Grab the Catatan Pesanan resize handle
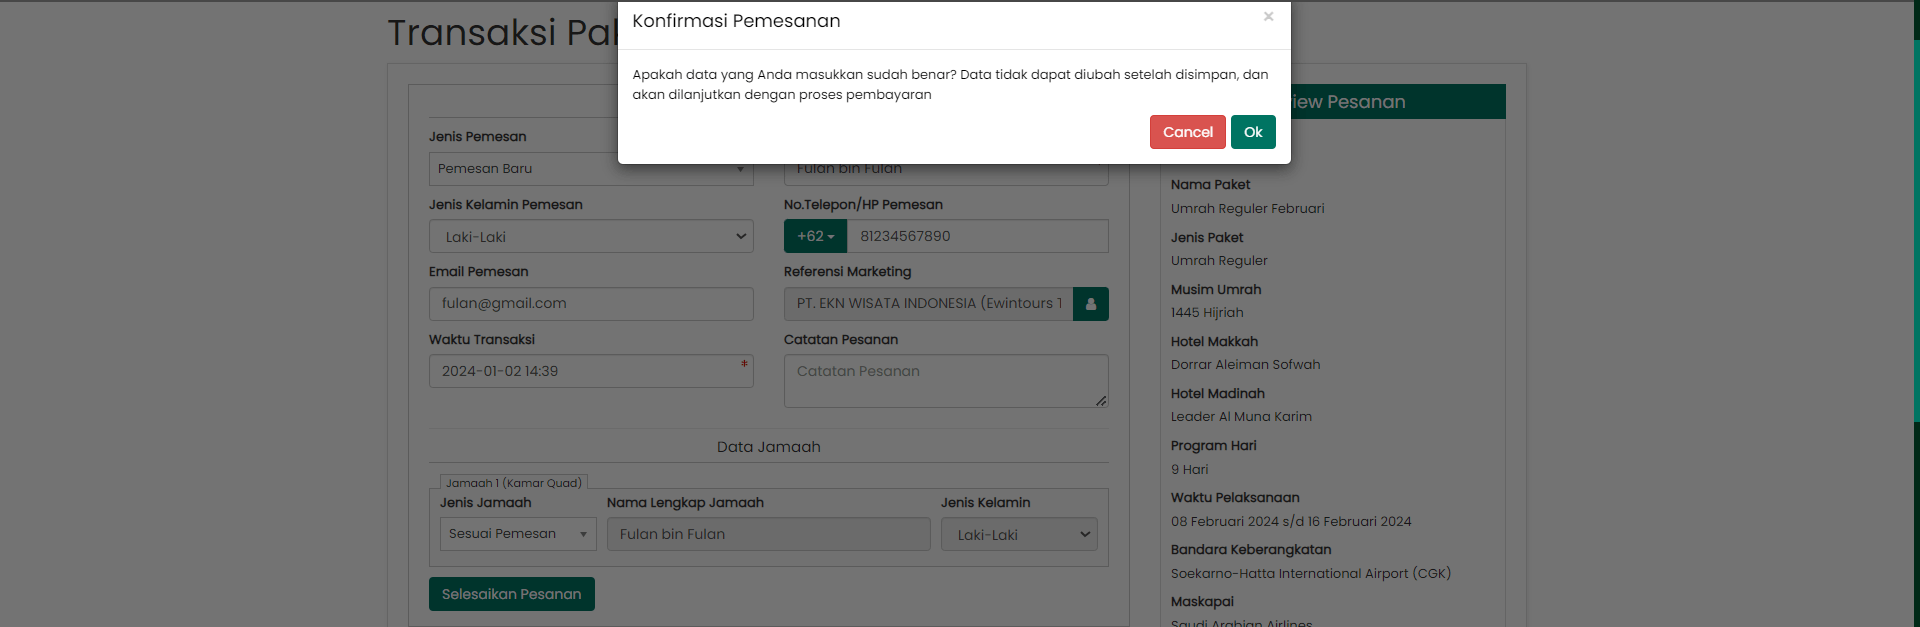This screenshot has height=627, width=1920. (1101, 401)
